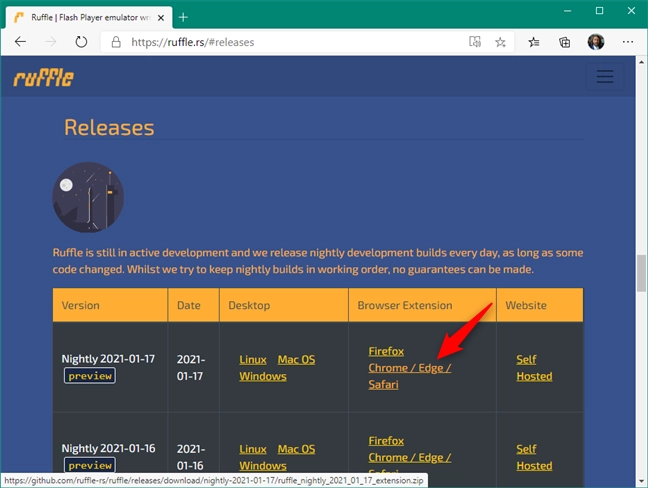The image size is (648, 488).
Task: Download Mac OS build for Nightly 2021-01-17
Action: coord(296,359)
